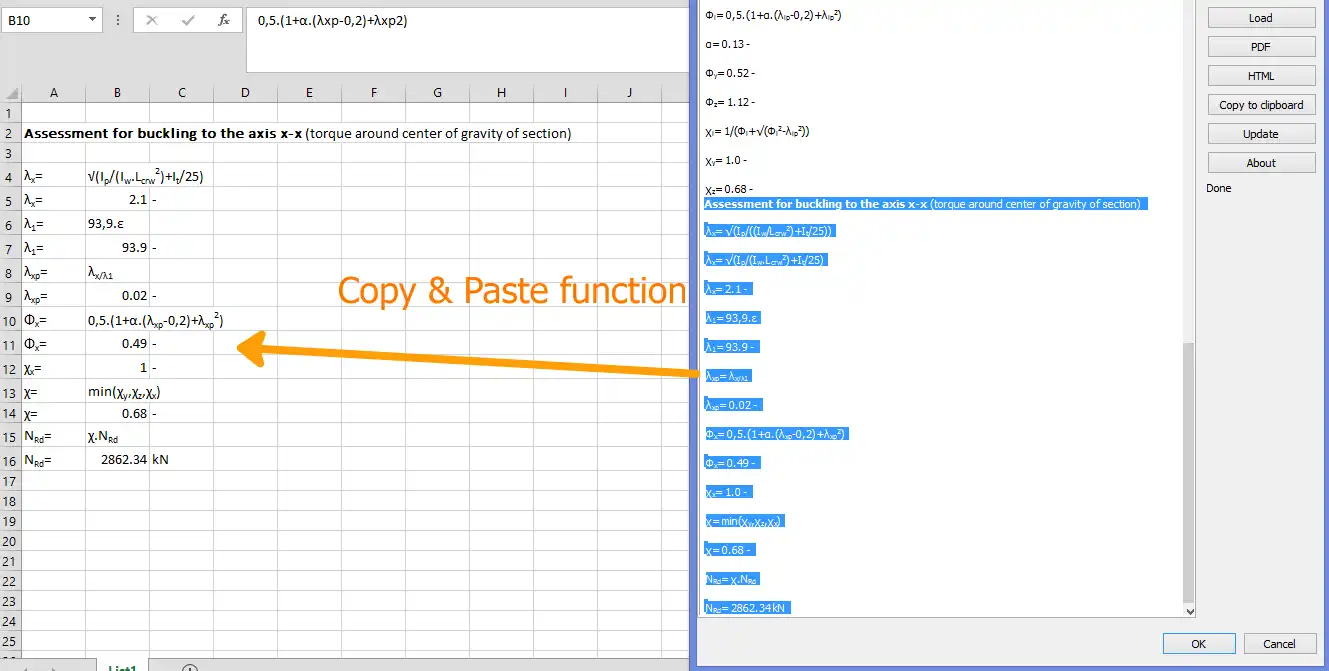The height and width of the screenshot is (671, 1329).
Task: Select cell containing 93,9.ε
Action: pos(117,224)
